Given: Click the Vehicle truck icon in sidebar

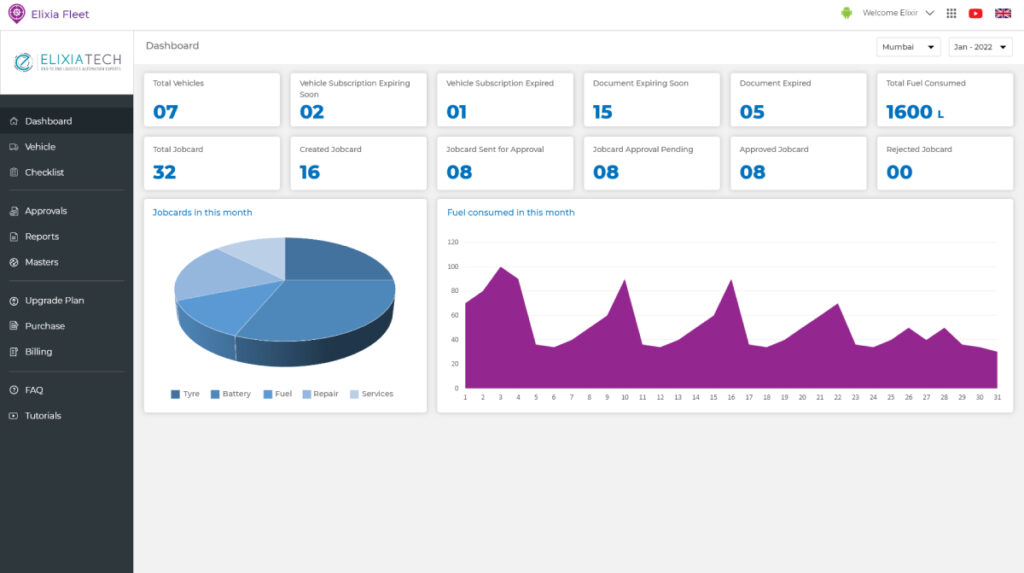Looking at the screenshot, I should tap(14, 147).
